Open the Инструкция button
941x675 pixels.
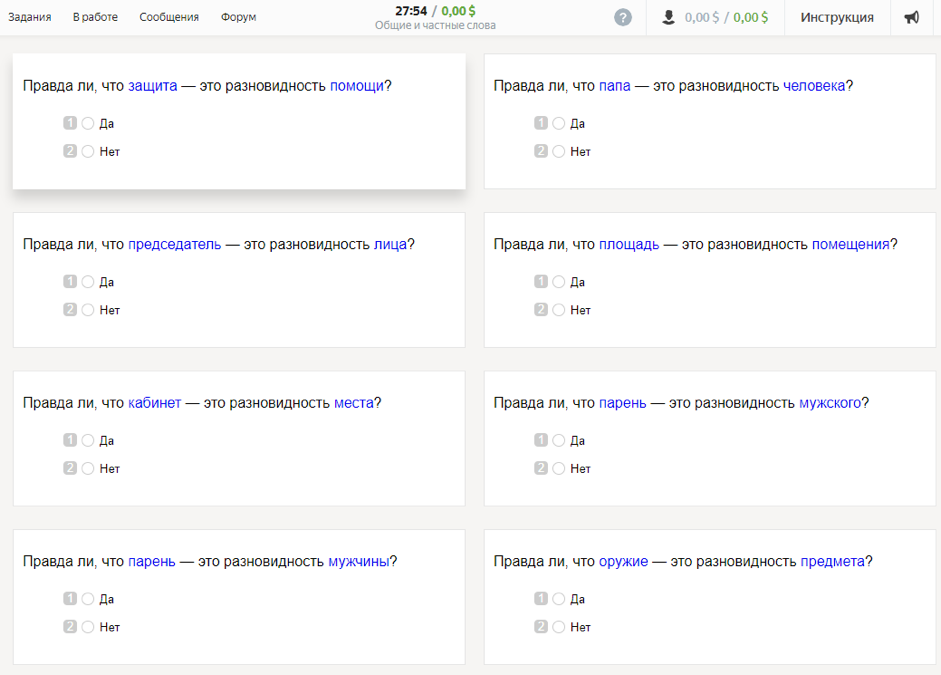837,17
